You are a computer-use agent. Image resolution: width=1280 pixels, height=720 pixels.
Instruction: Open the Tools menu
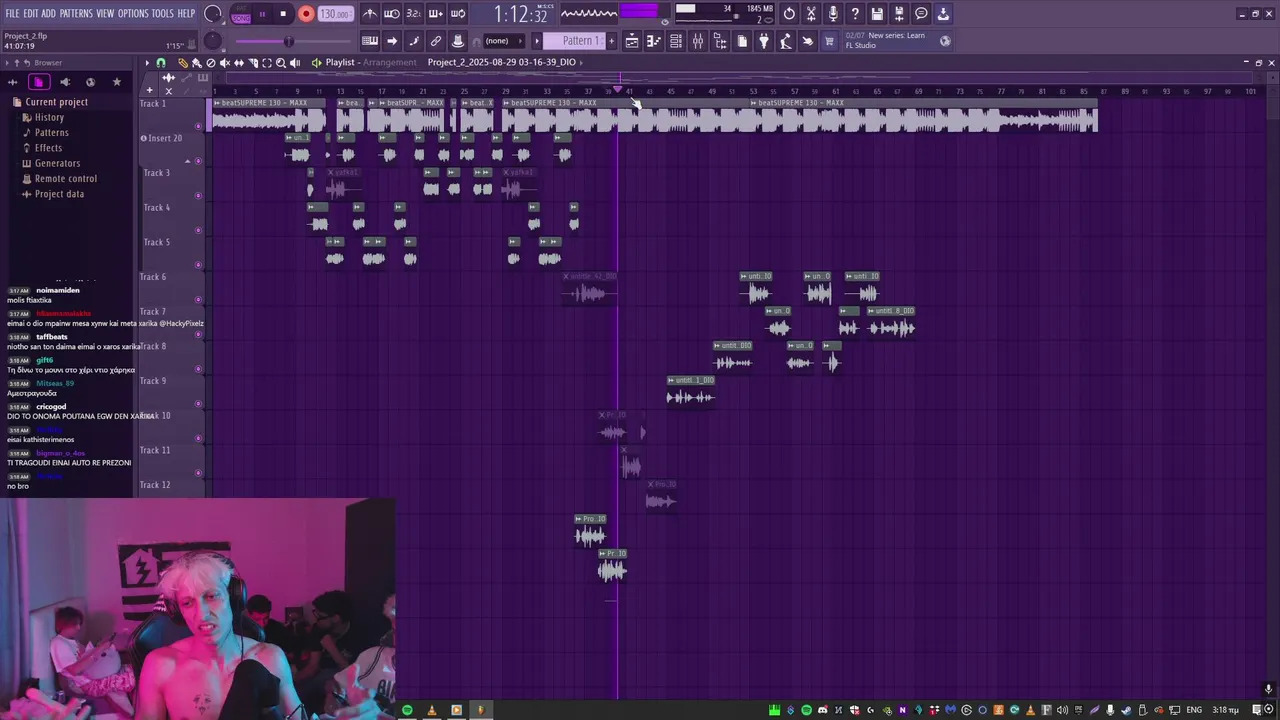pyautogui.click(x=163, y=13)
